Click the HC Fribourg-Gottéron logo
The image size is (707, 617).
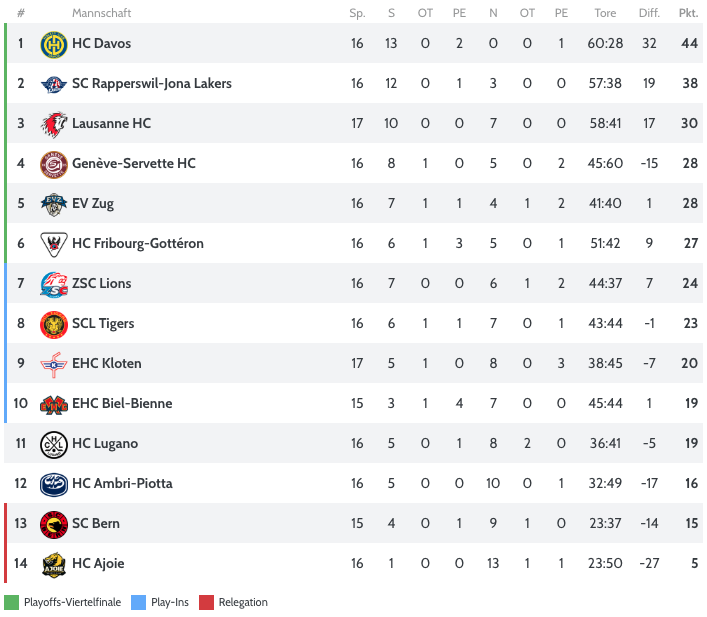pyautogui.click(x=53, y=244)
